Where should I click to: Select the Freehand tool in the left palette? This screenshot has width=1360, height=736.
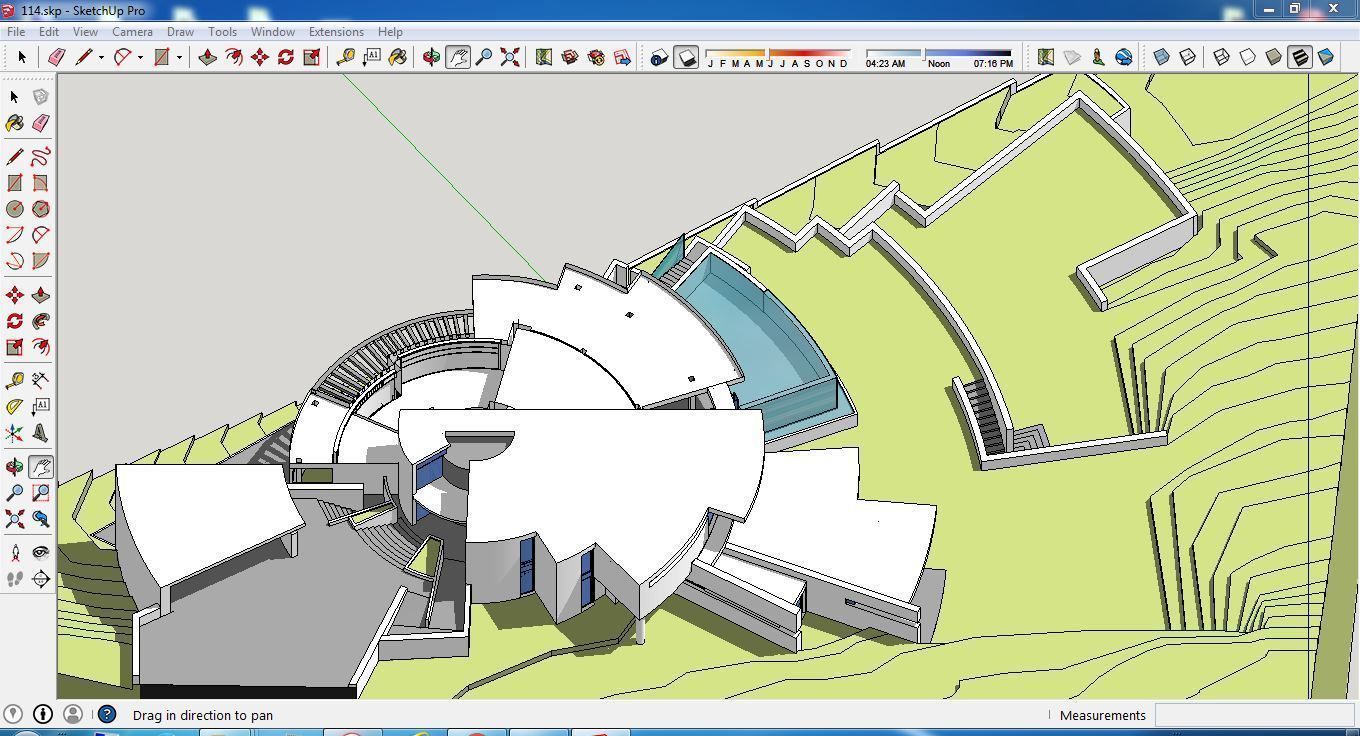coord(41,157)
